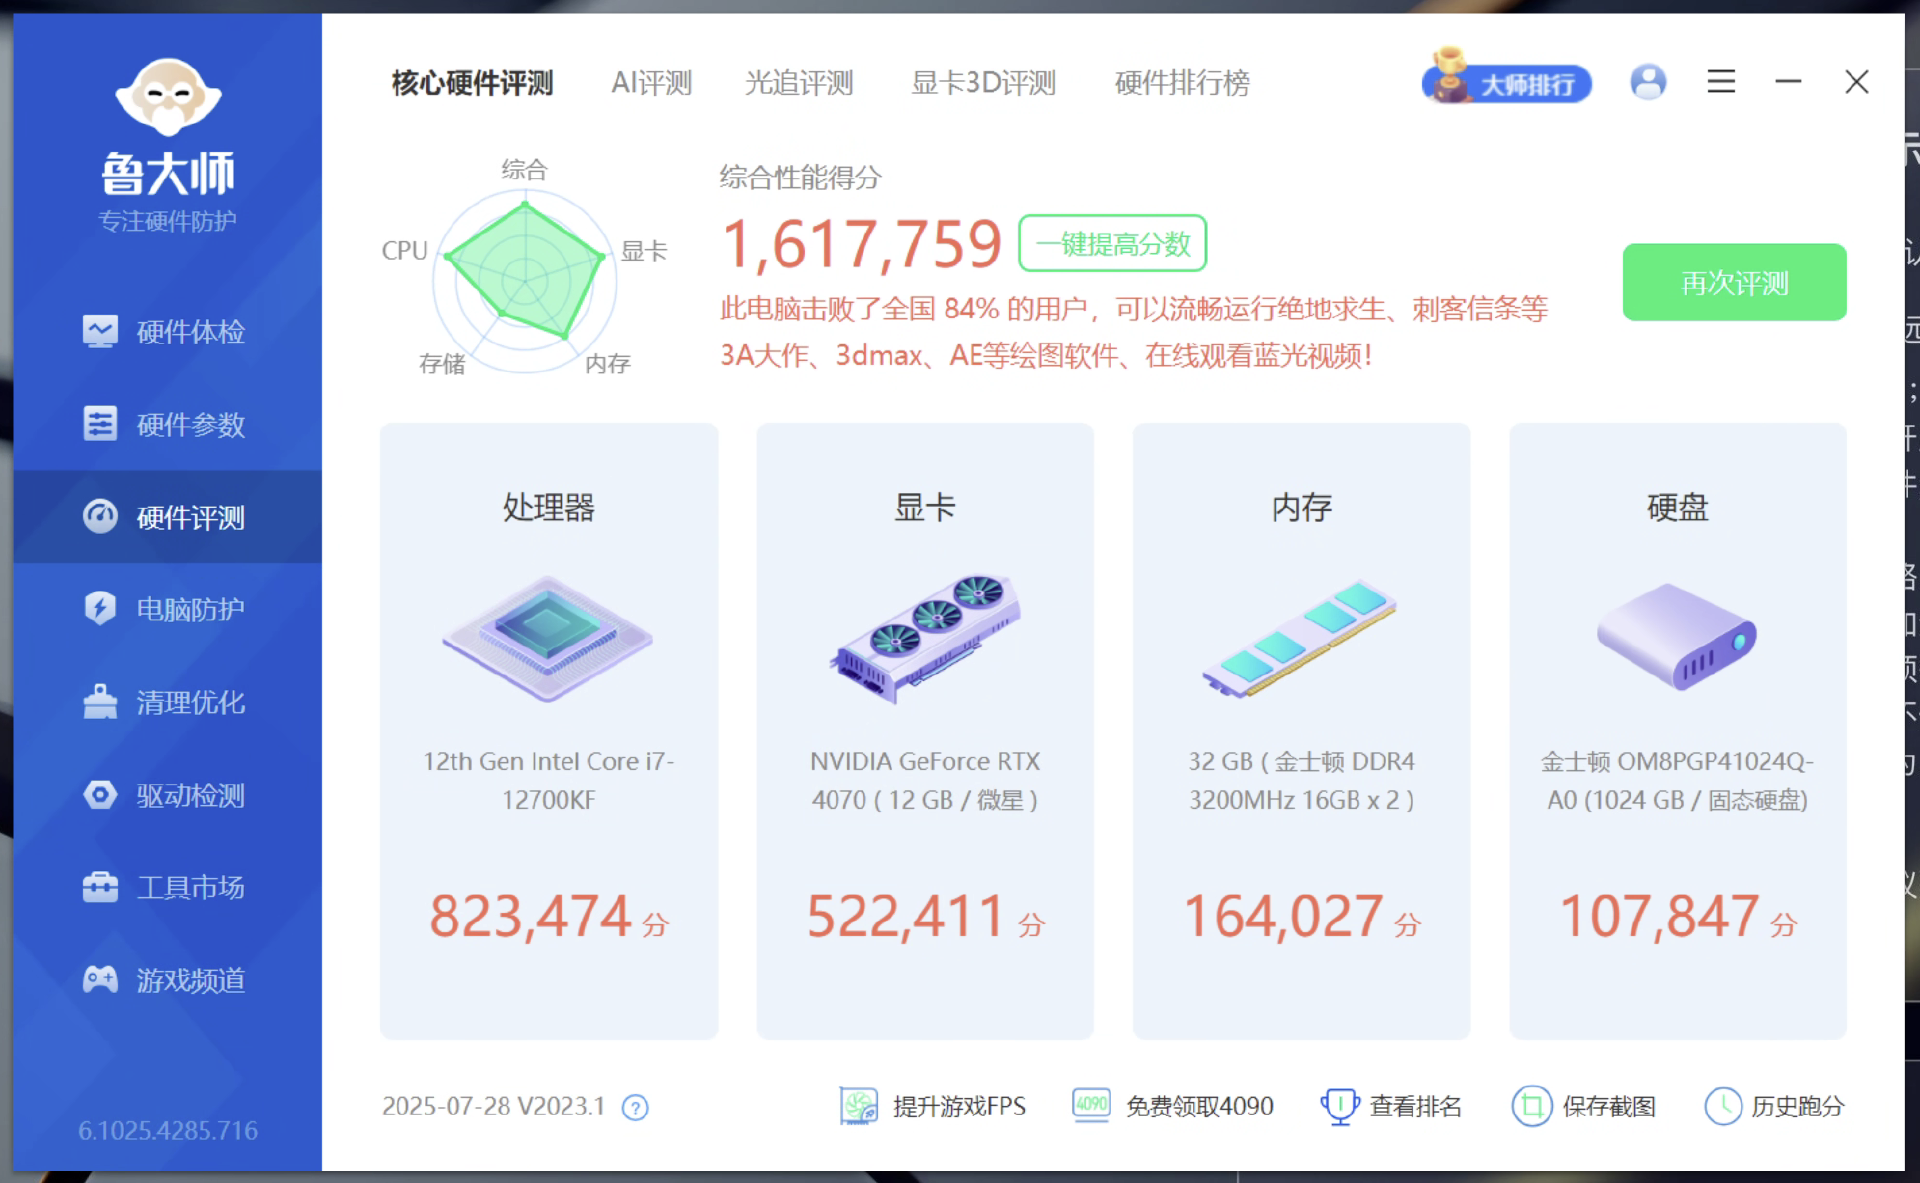Viewport: 1920px width, 1183px height.
Task: Open 清理优化 in the sidebar
Action: click(x=167, y=702)
